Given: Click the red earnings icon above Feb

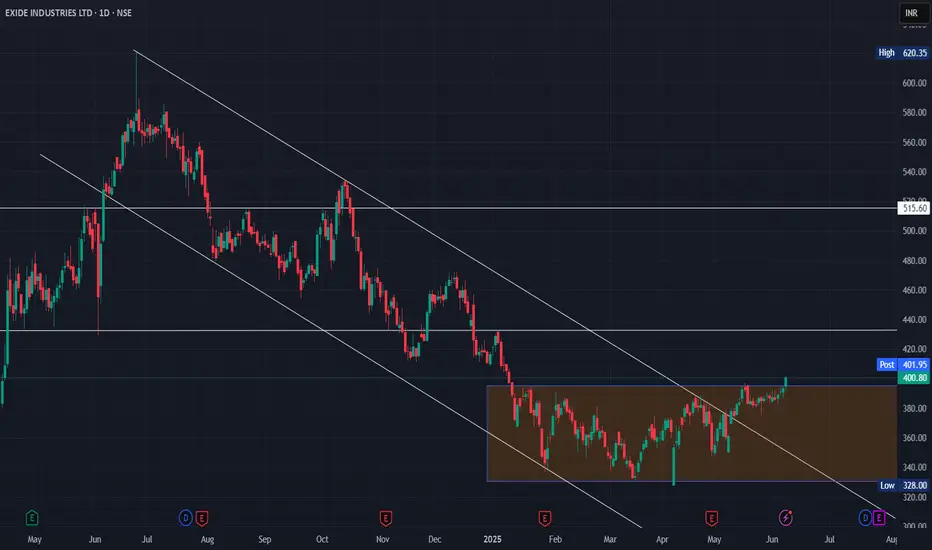Looking at the screenshot, I should tap(544, 518).
